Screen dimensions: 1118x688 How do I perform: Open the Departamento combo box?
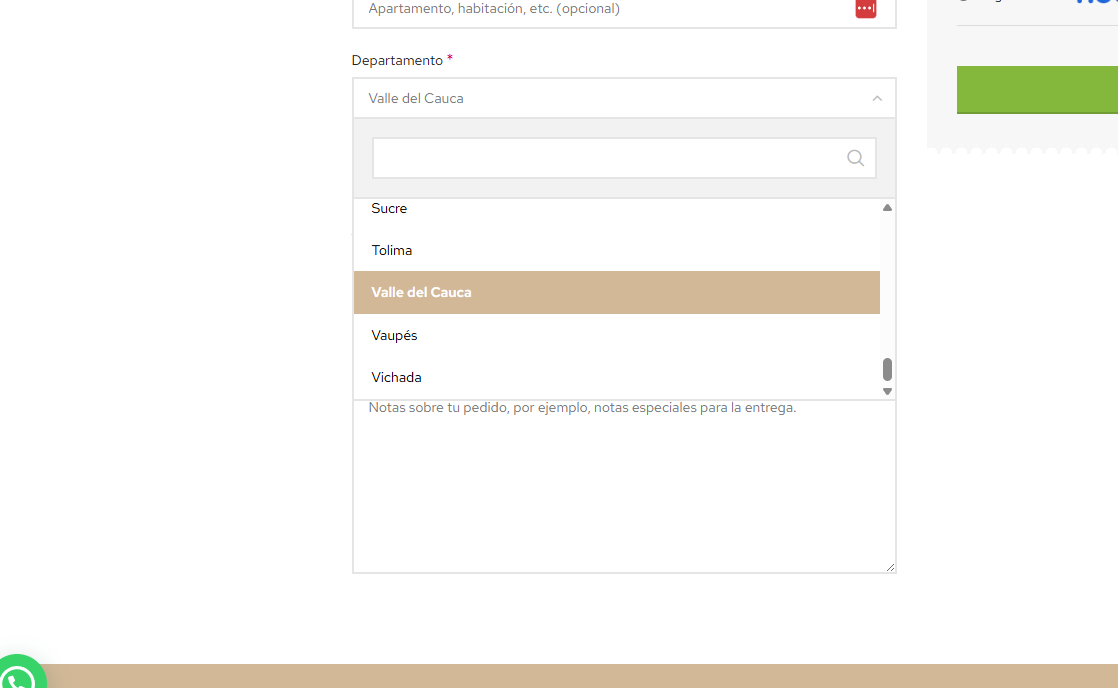click(624, 98)
